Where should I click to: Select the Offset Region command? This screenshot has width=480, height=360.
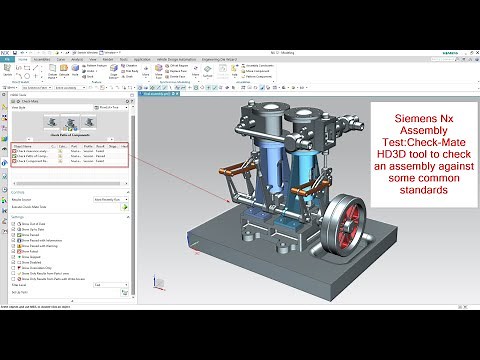pos(177,66)
